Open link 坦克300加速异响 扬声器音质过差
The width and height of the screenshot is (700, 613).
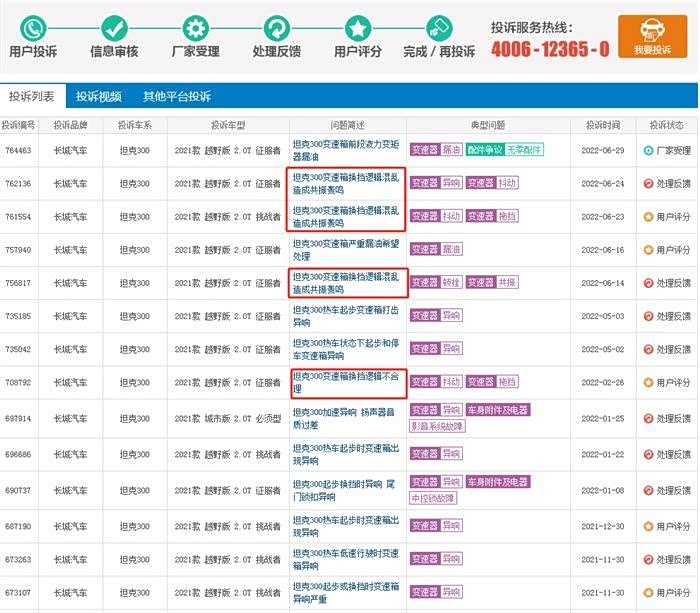[x=344, y=418]
